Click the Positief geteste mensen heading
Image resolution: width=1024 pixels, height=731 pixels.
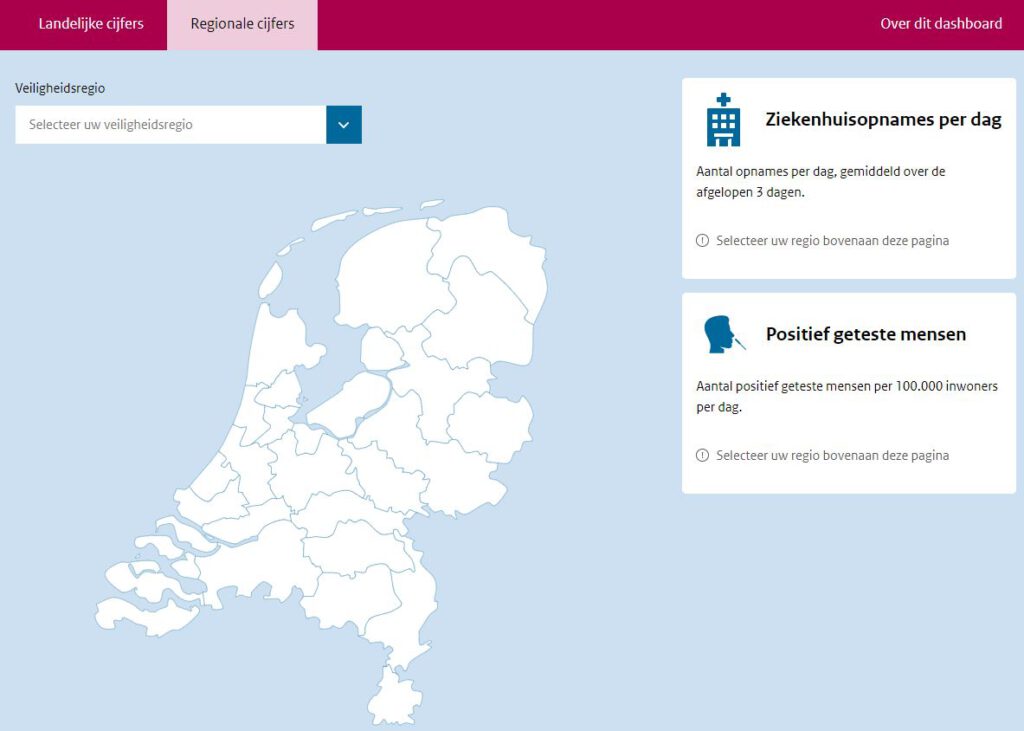865,334
